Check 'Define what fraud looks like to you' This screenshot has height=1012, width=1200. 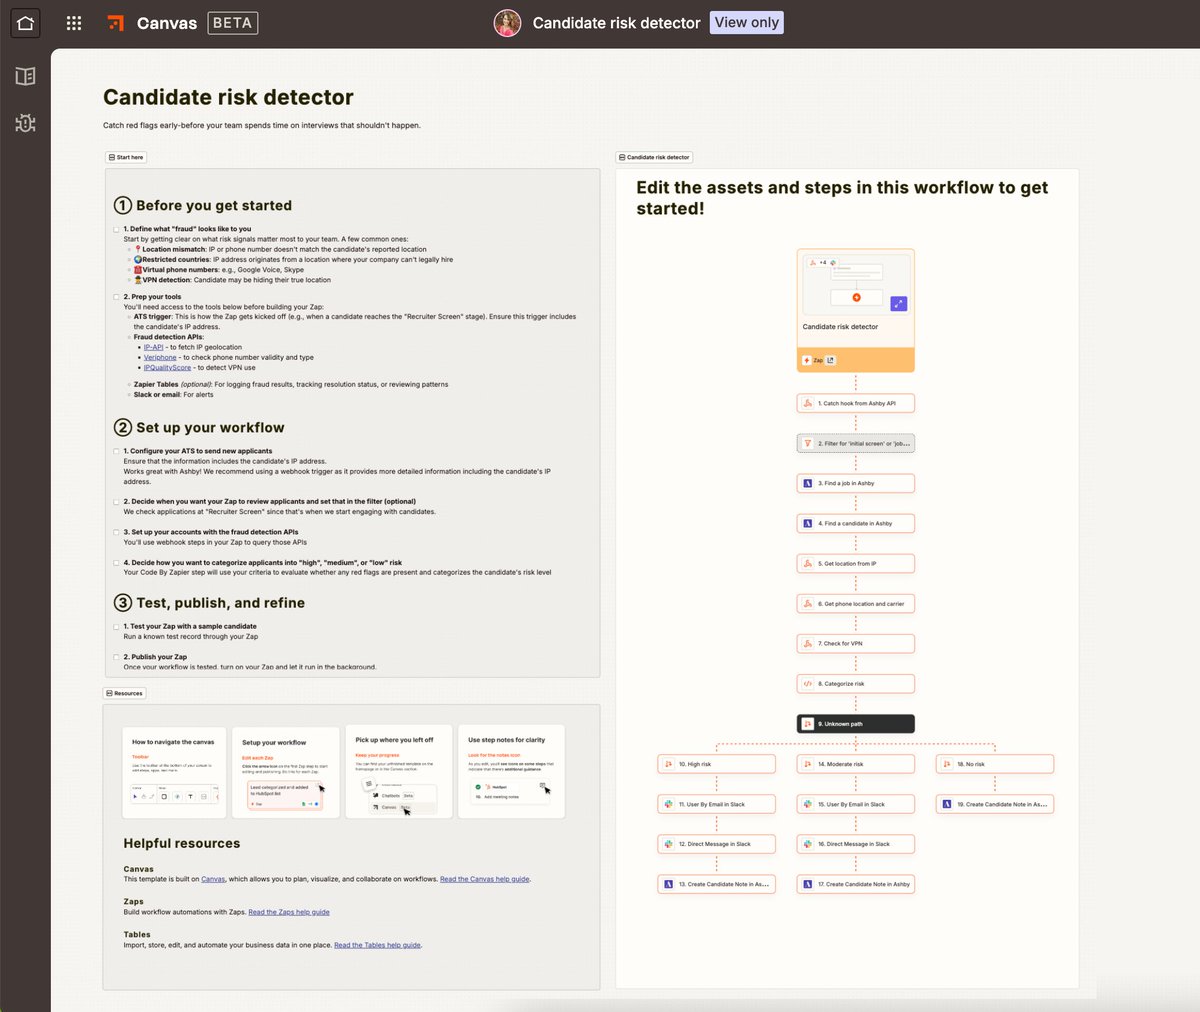point(116,229)
